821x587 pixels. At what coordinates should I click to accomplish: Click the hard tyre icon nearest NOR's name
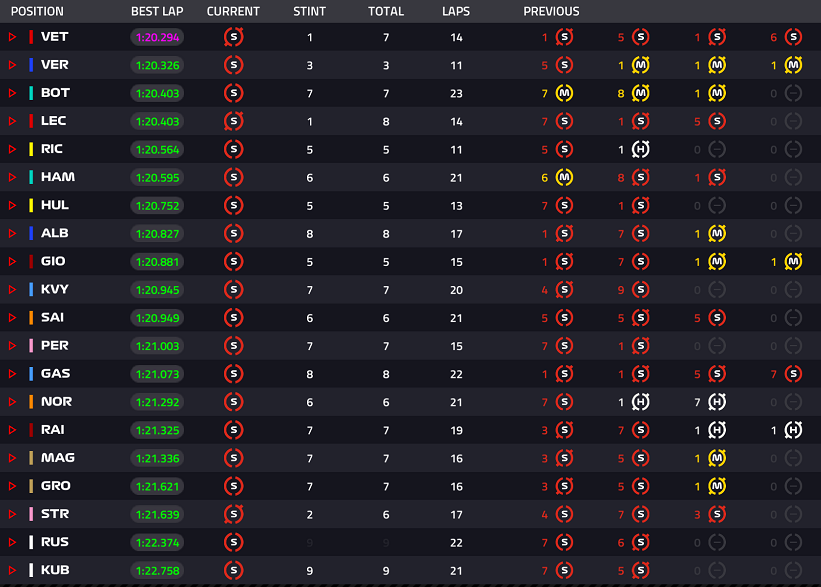click(640, 402)
